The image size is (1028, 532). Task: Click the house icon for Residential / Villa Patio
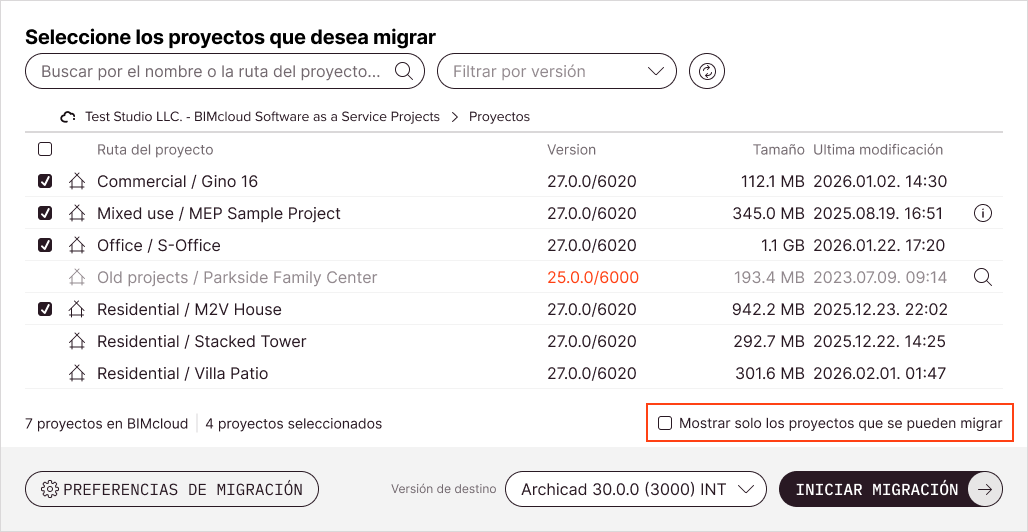77,374
